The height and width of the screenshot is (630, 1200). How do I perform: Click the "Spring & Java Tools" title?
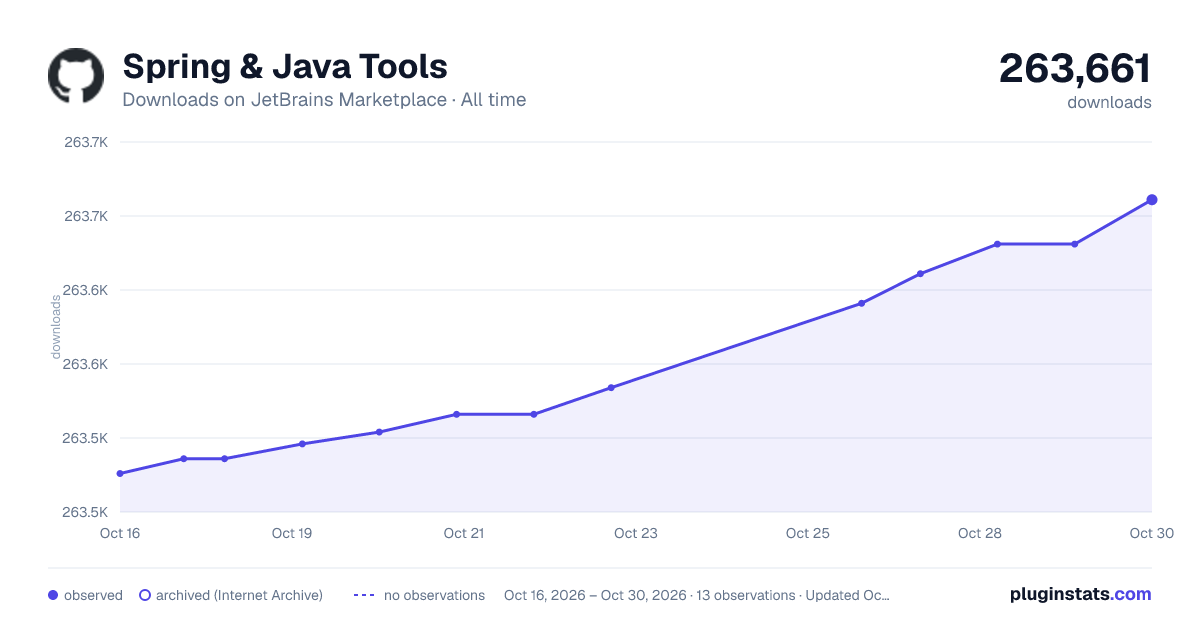(285, 67)
